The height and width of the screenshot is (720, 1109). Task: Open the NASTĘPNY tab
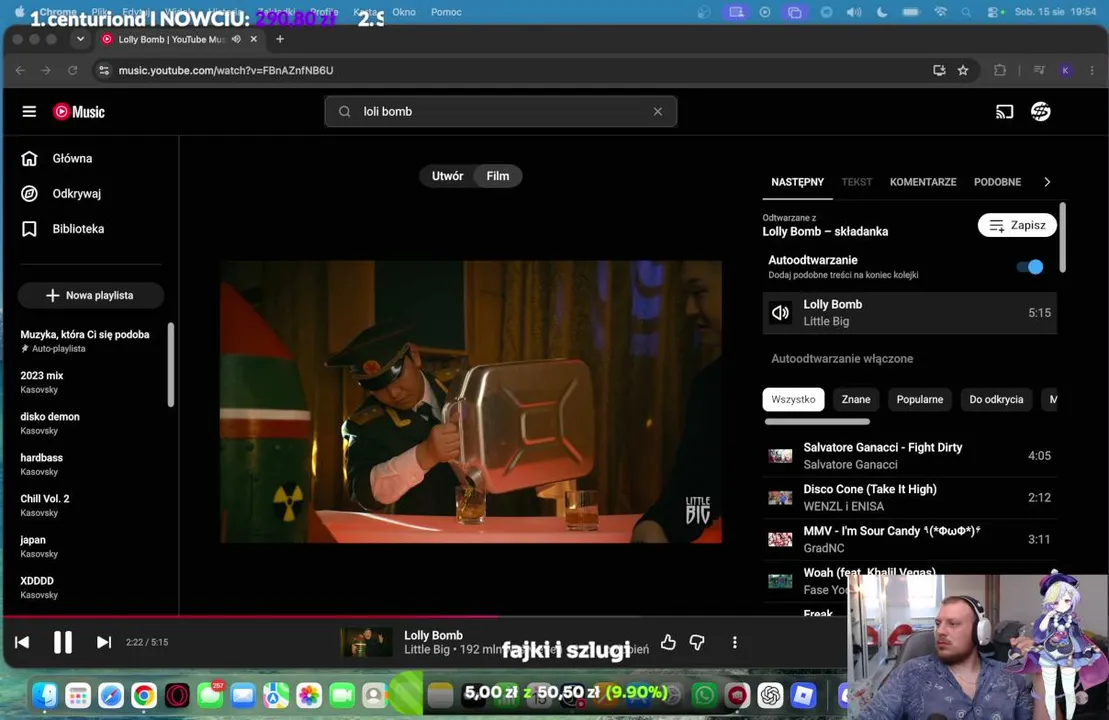(797, 182)
